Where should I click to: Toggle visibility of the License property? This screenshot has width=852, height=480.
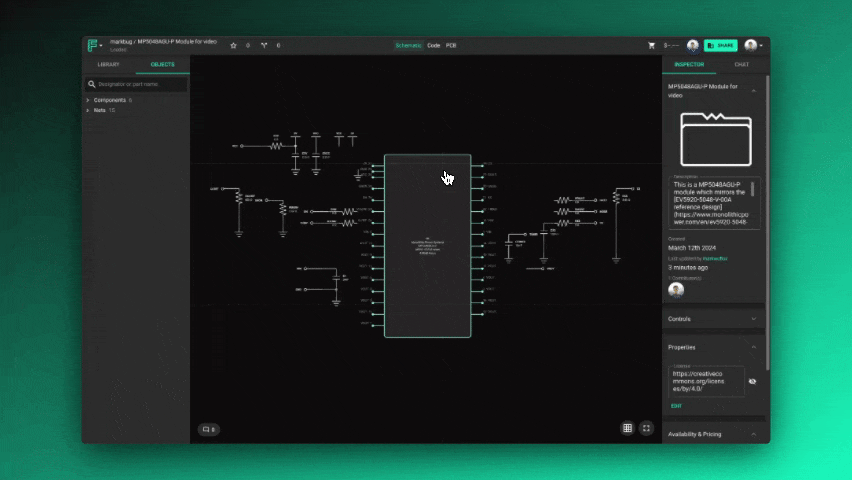tap(753, 382)
